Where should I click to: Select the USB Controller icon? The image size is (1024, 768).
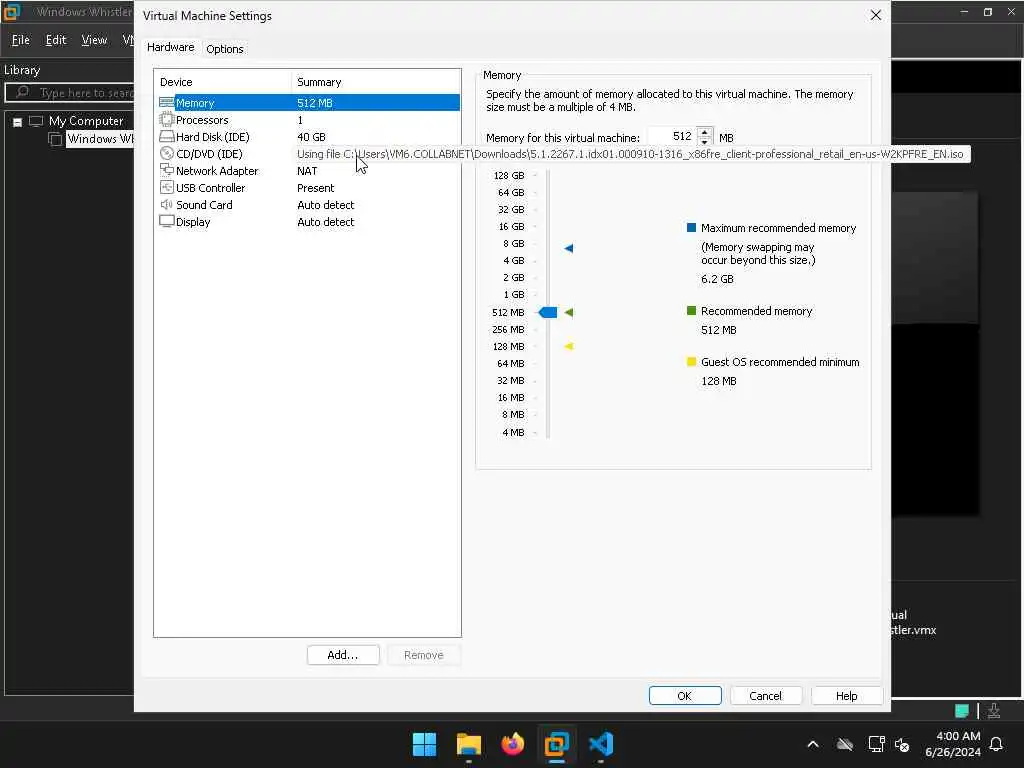(167, 187)
